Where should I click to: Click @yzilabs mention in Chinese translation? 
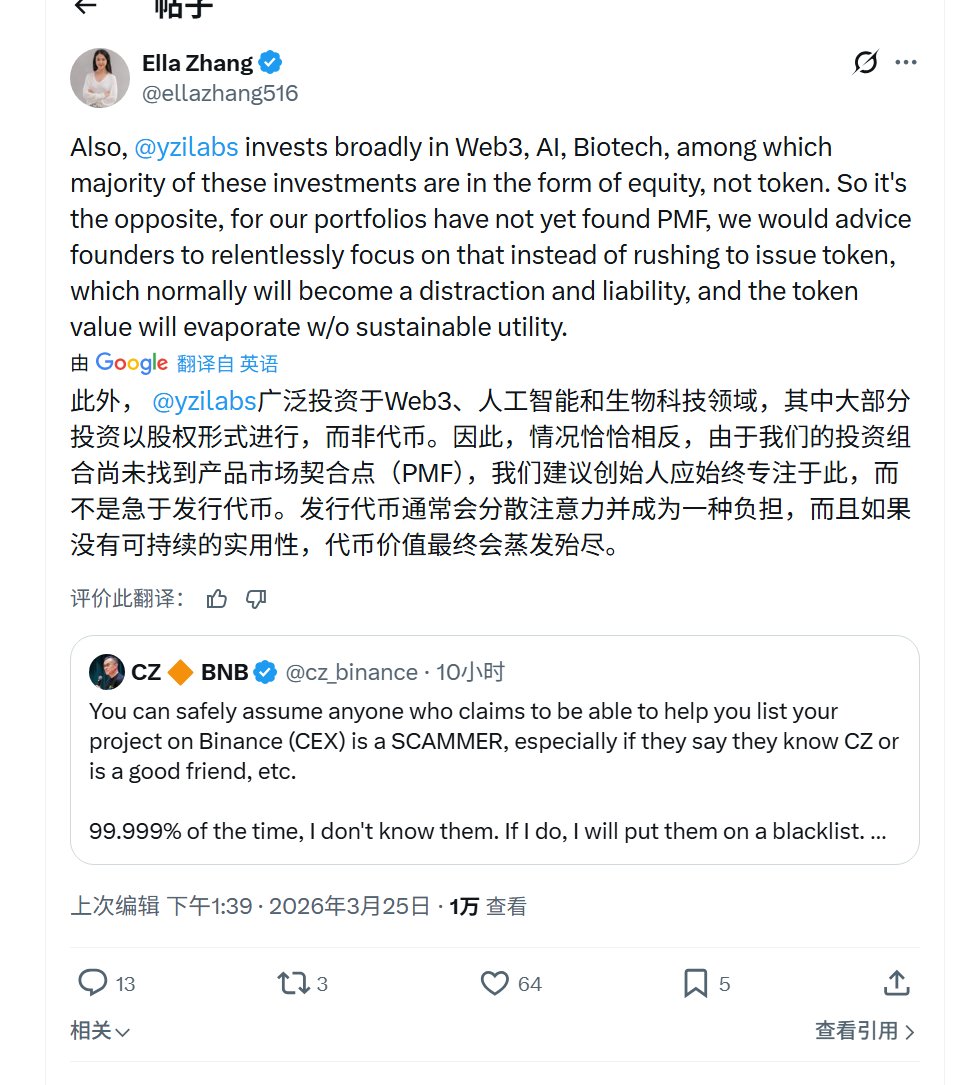pos(204,403)
